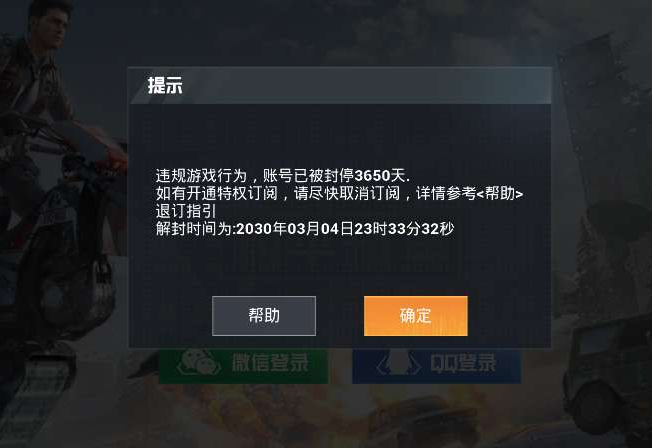Image resolution: width=652 pixels, height=448 pixels.
Task: Tap the dimmed 微信登录 login button text
Action: [270, 363]
